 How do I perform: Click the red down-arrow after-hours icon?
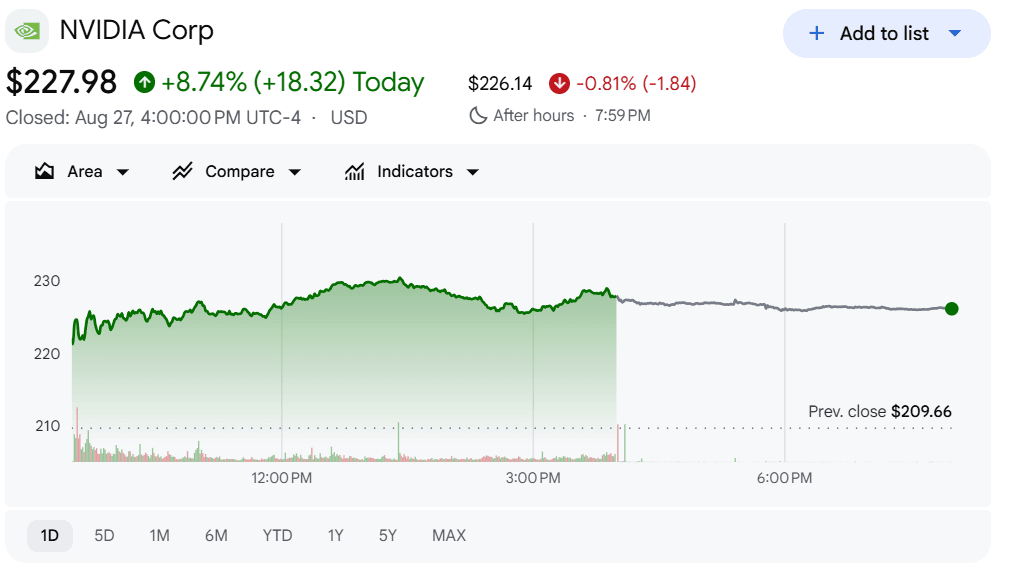tap(559, 83)
